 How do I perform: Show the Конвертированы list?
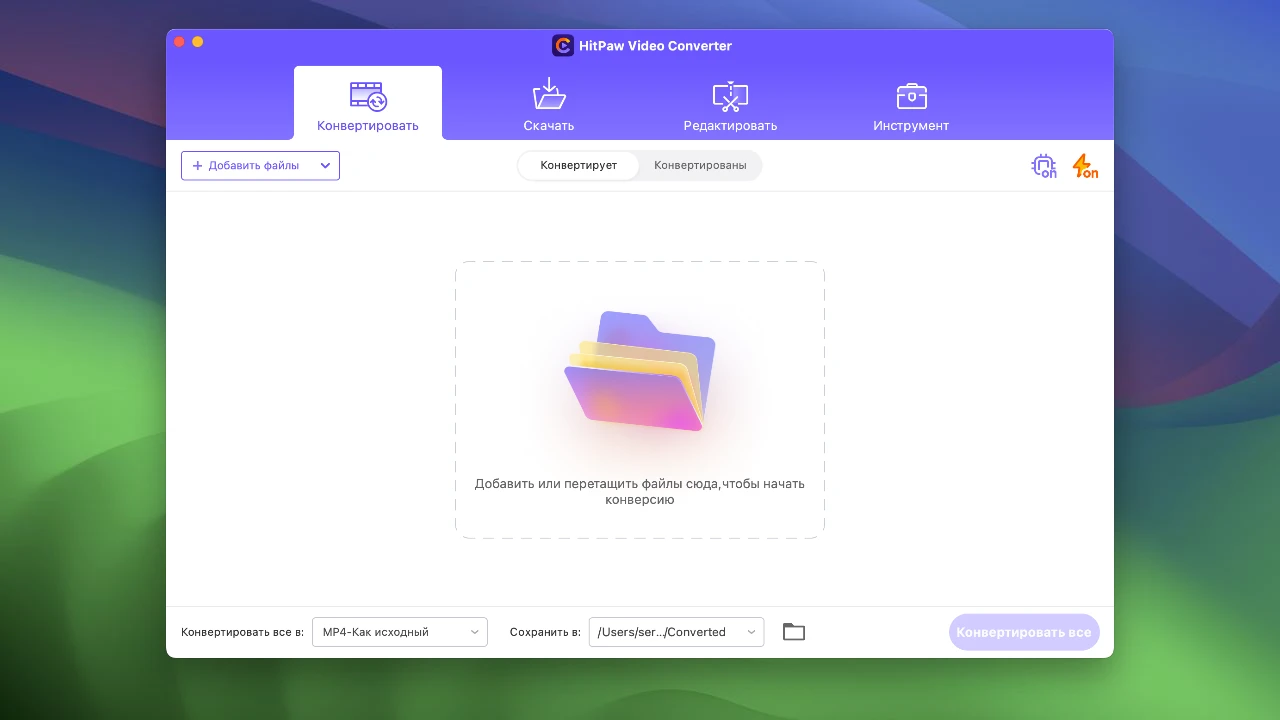[700, 166]
